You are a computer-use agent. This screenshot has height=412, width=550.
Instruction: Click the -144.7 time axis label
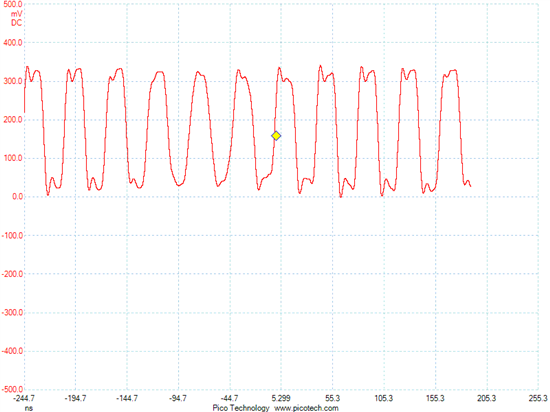(127, 399)
